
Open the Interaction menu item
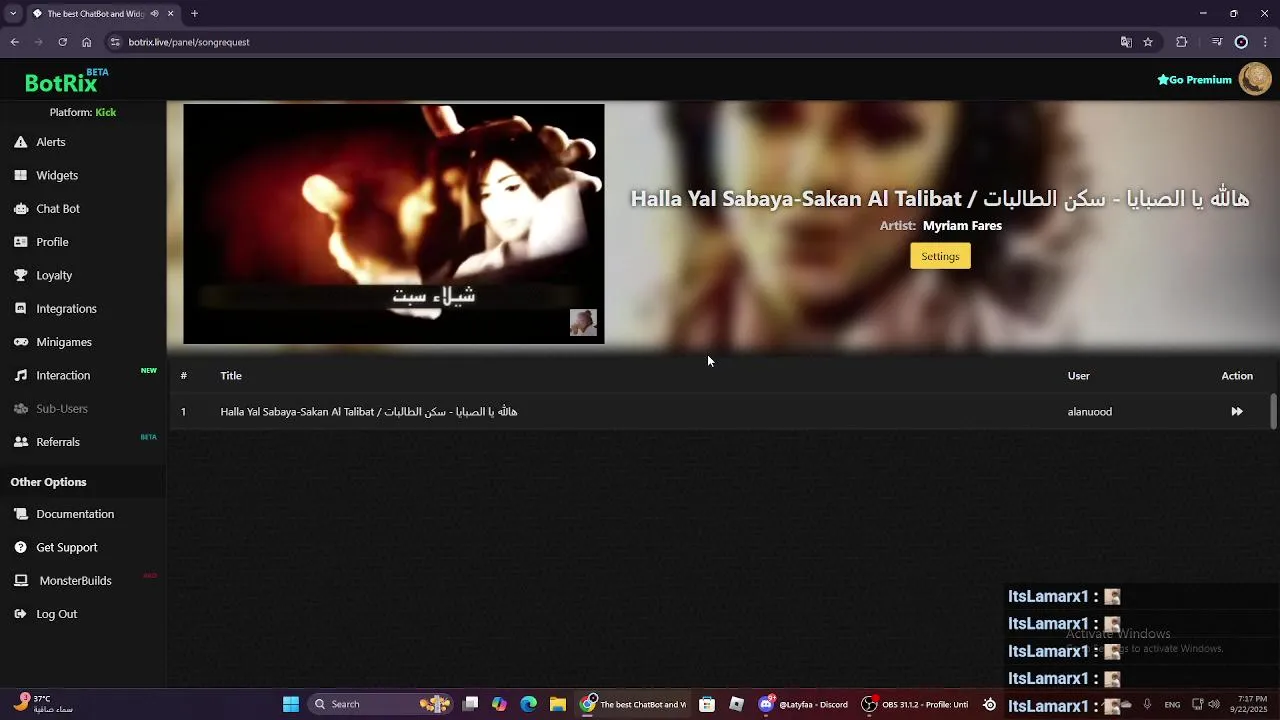click(63, 375)
